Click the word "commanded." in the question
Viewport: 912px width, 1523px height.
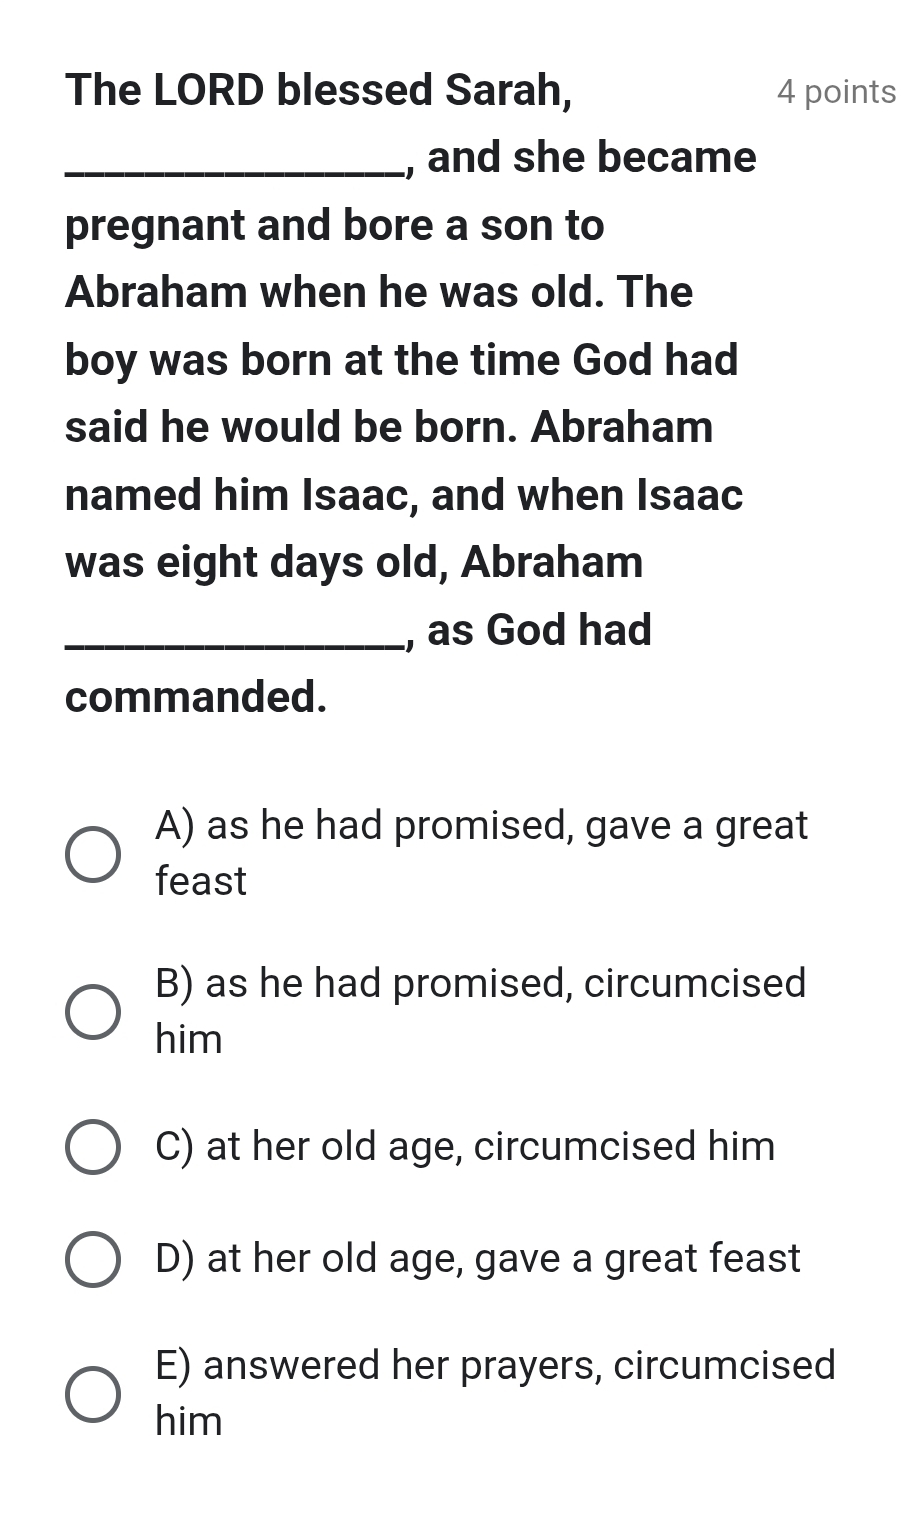[196, 697]
